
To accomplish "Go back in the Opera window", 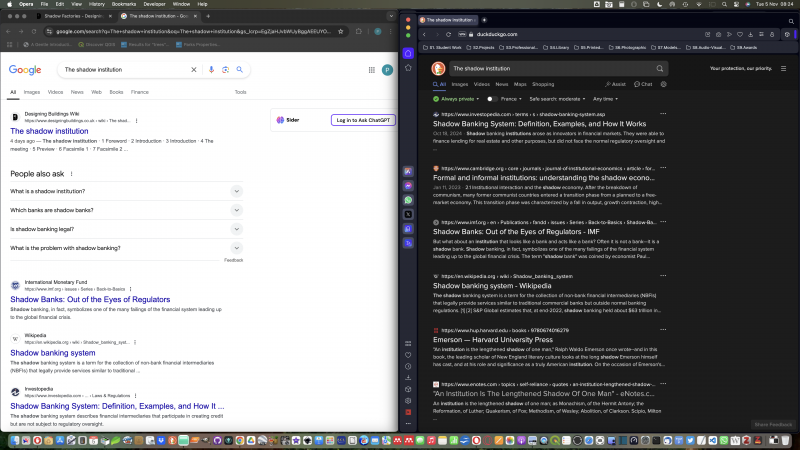I will [424, 34].
